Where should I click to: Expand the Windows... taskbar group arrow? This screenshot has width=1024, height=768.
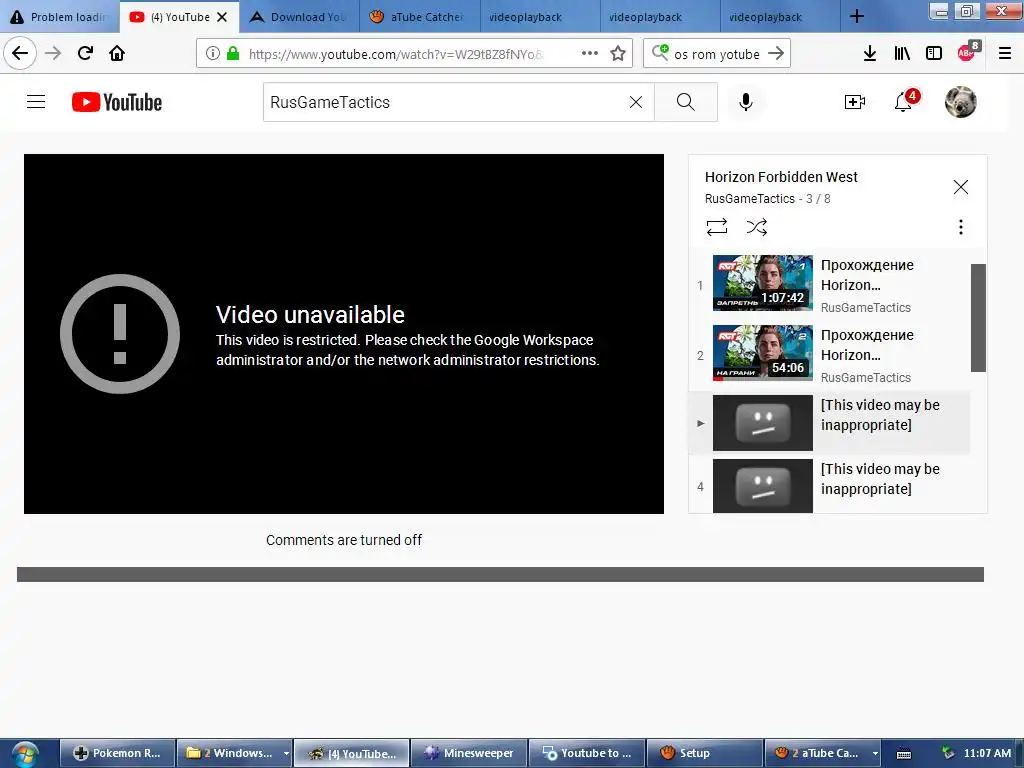tap(285, 754)
